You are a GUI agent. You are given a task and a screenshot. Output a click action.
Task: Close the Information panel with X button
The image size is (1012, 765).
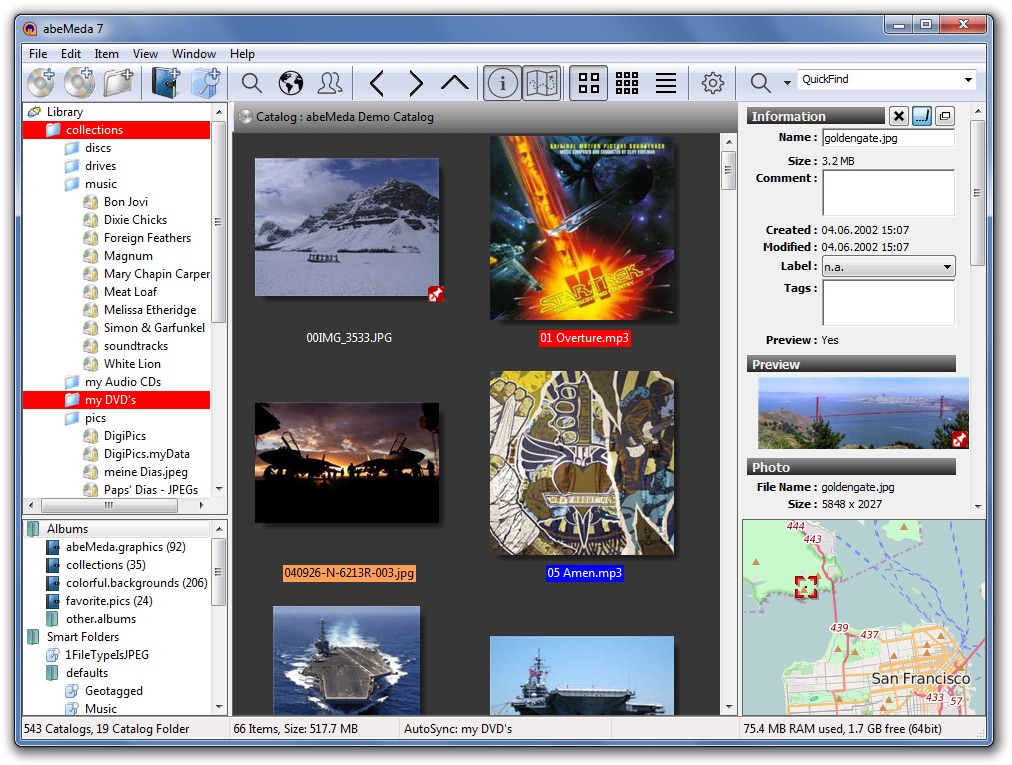898,116
